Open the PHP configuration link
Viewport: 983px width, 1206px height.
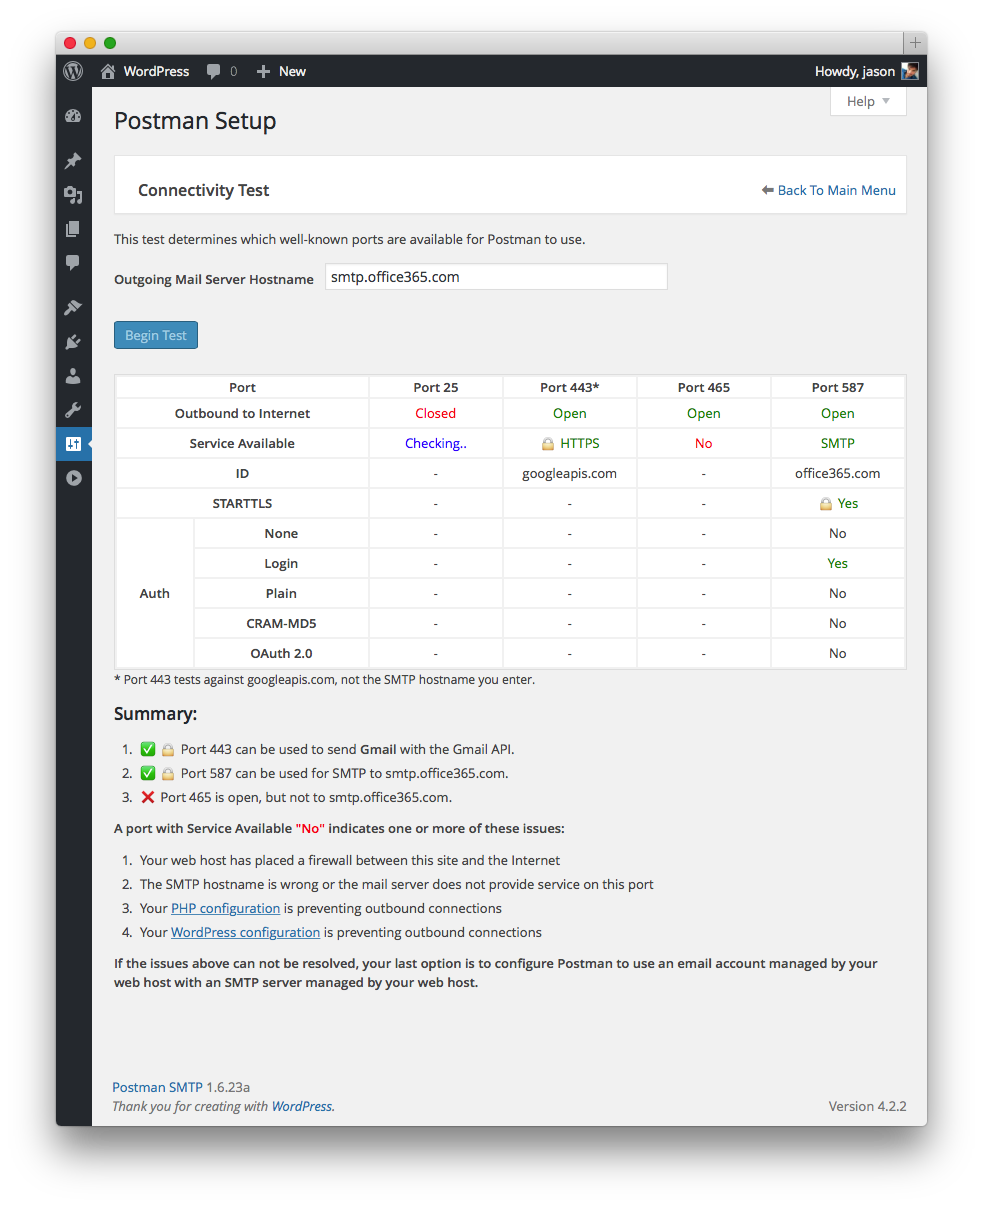(x=225, y=908)
